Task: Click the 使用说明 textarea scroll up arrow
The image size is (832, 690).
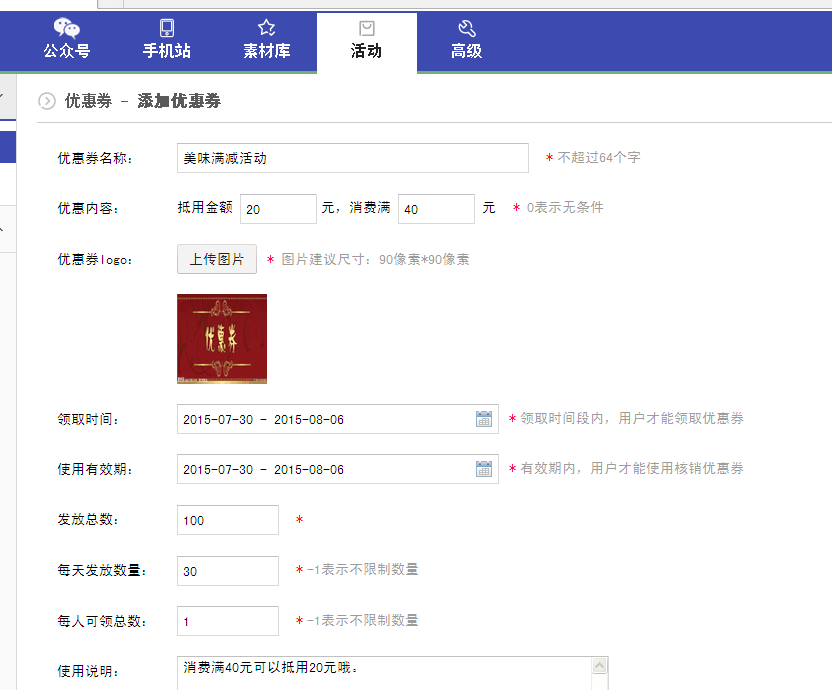Action: 599,666
